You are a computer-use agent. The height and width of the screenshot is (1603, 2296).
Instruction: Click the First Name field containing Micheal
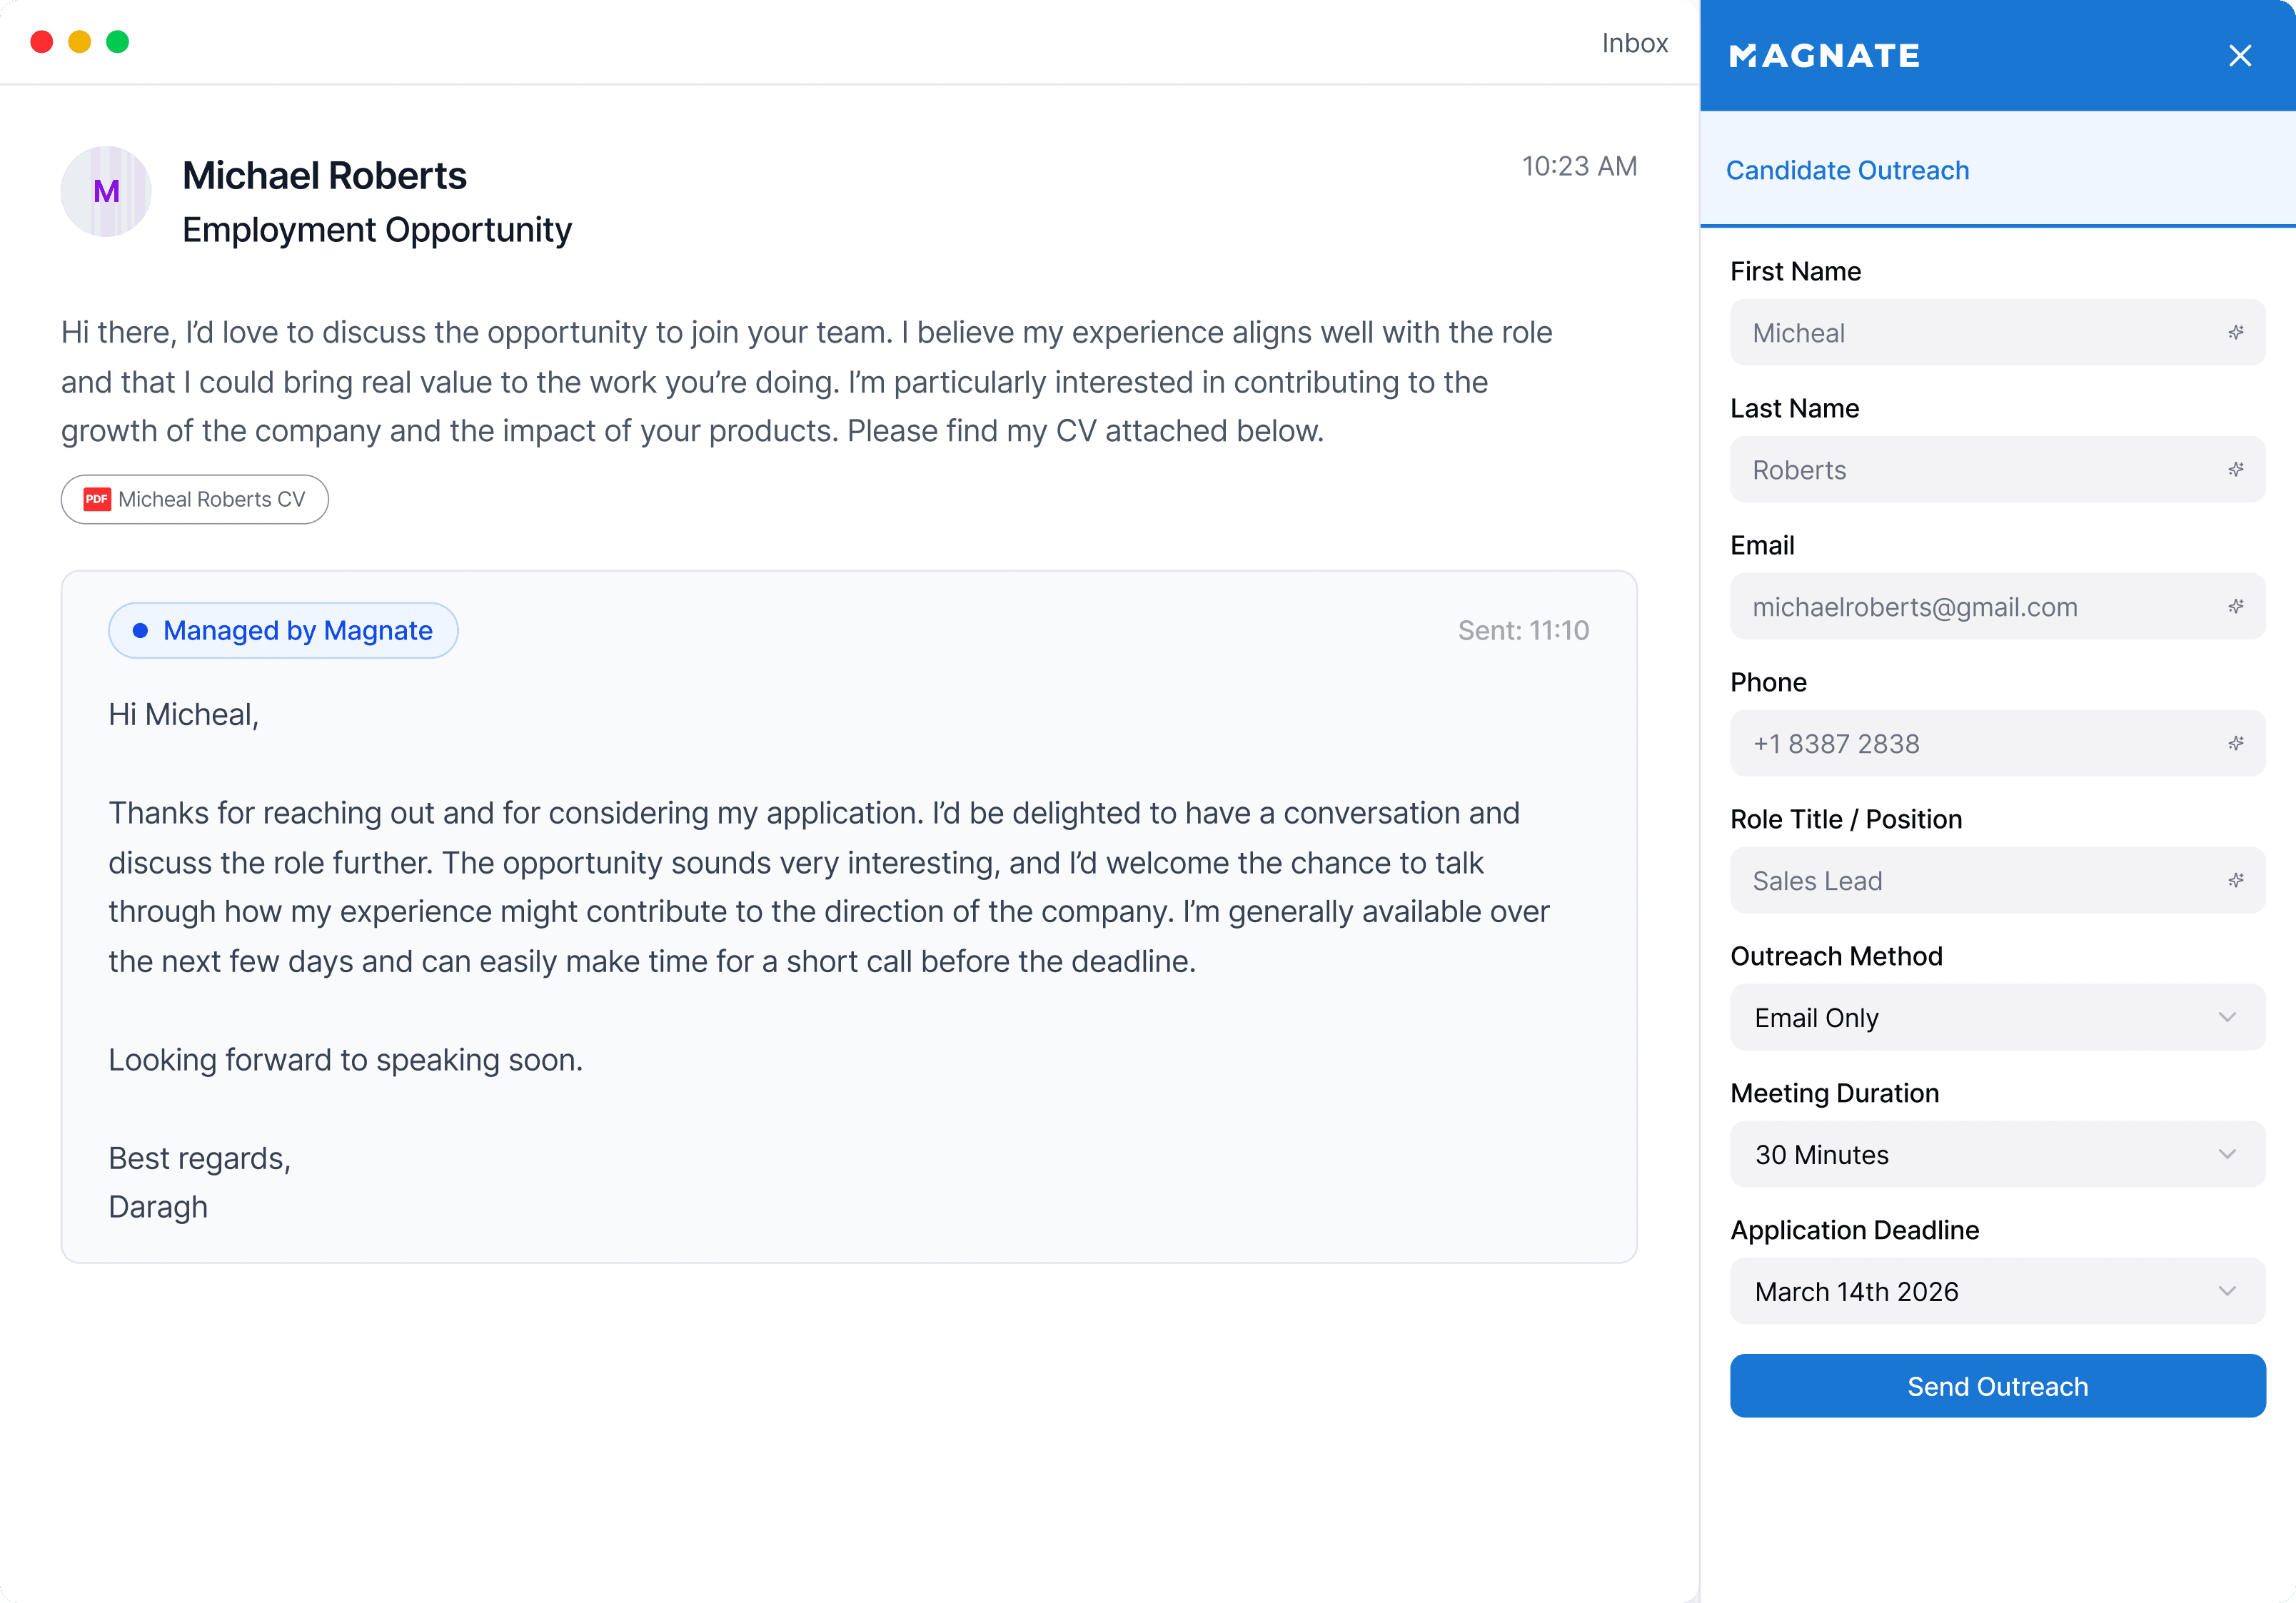(1997, 332)
